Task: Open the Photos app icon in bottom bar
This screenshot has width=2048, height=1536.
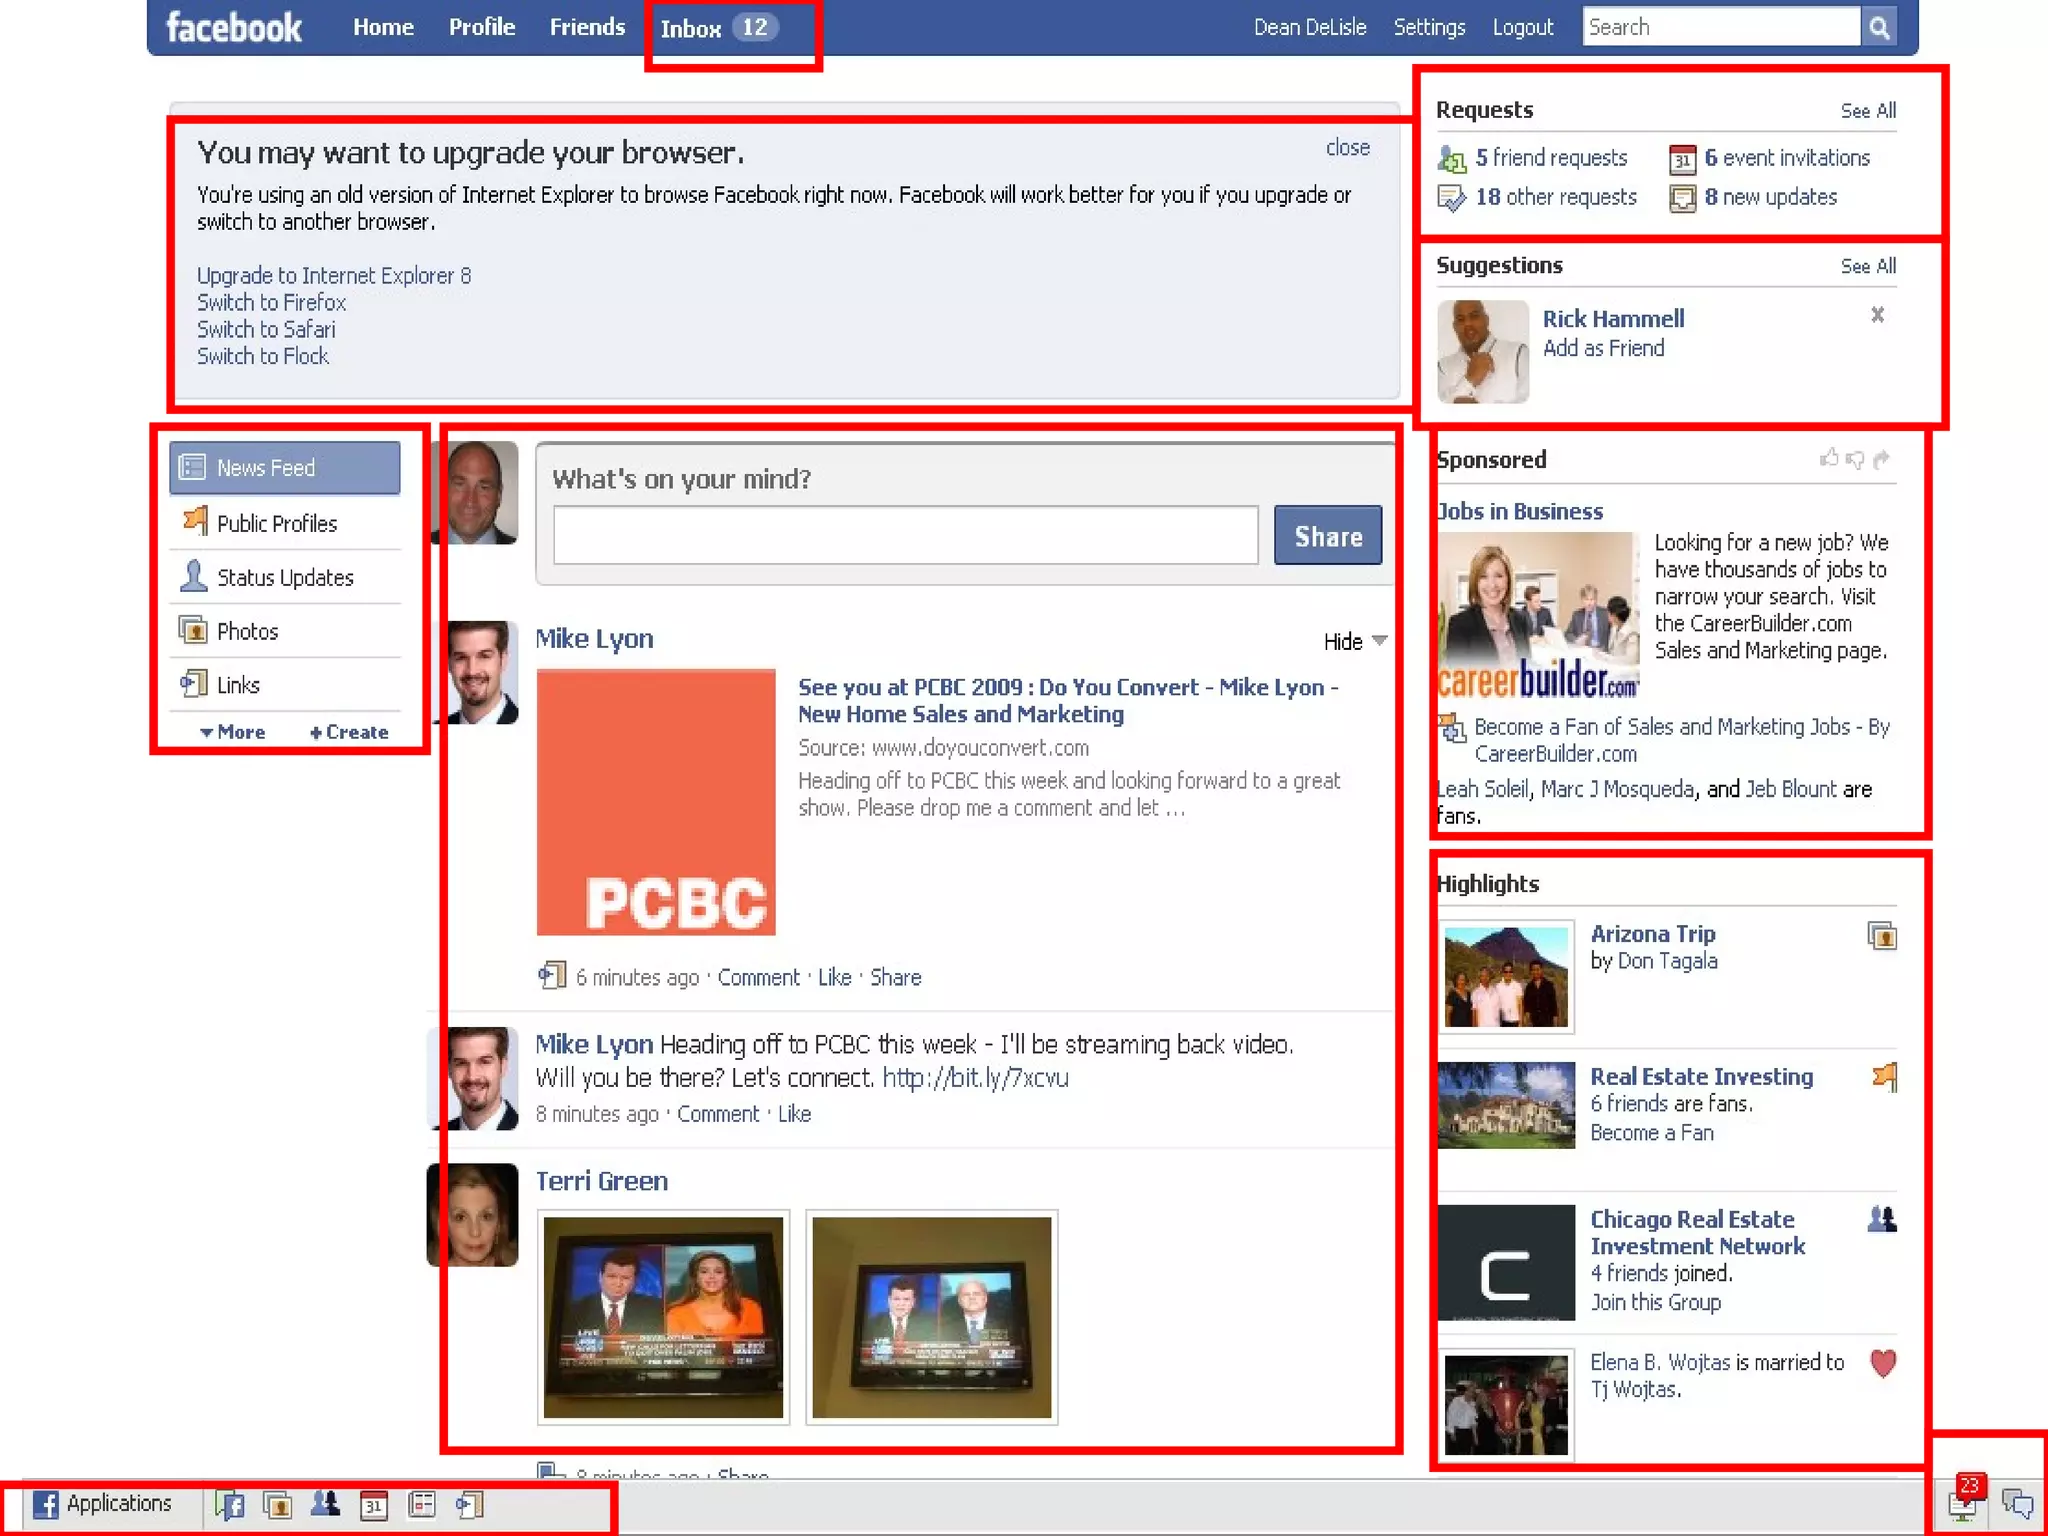Action: click(277, 1505)
